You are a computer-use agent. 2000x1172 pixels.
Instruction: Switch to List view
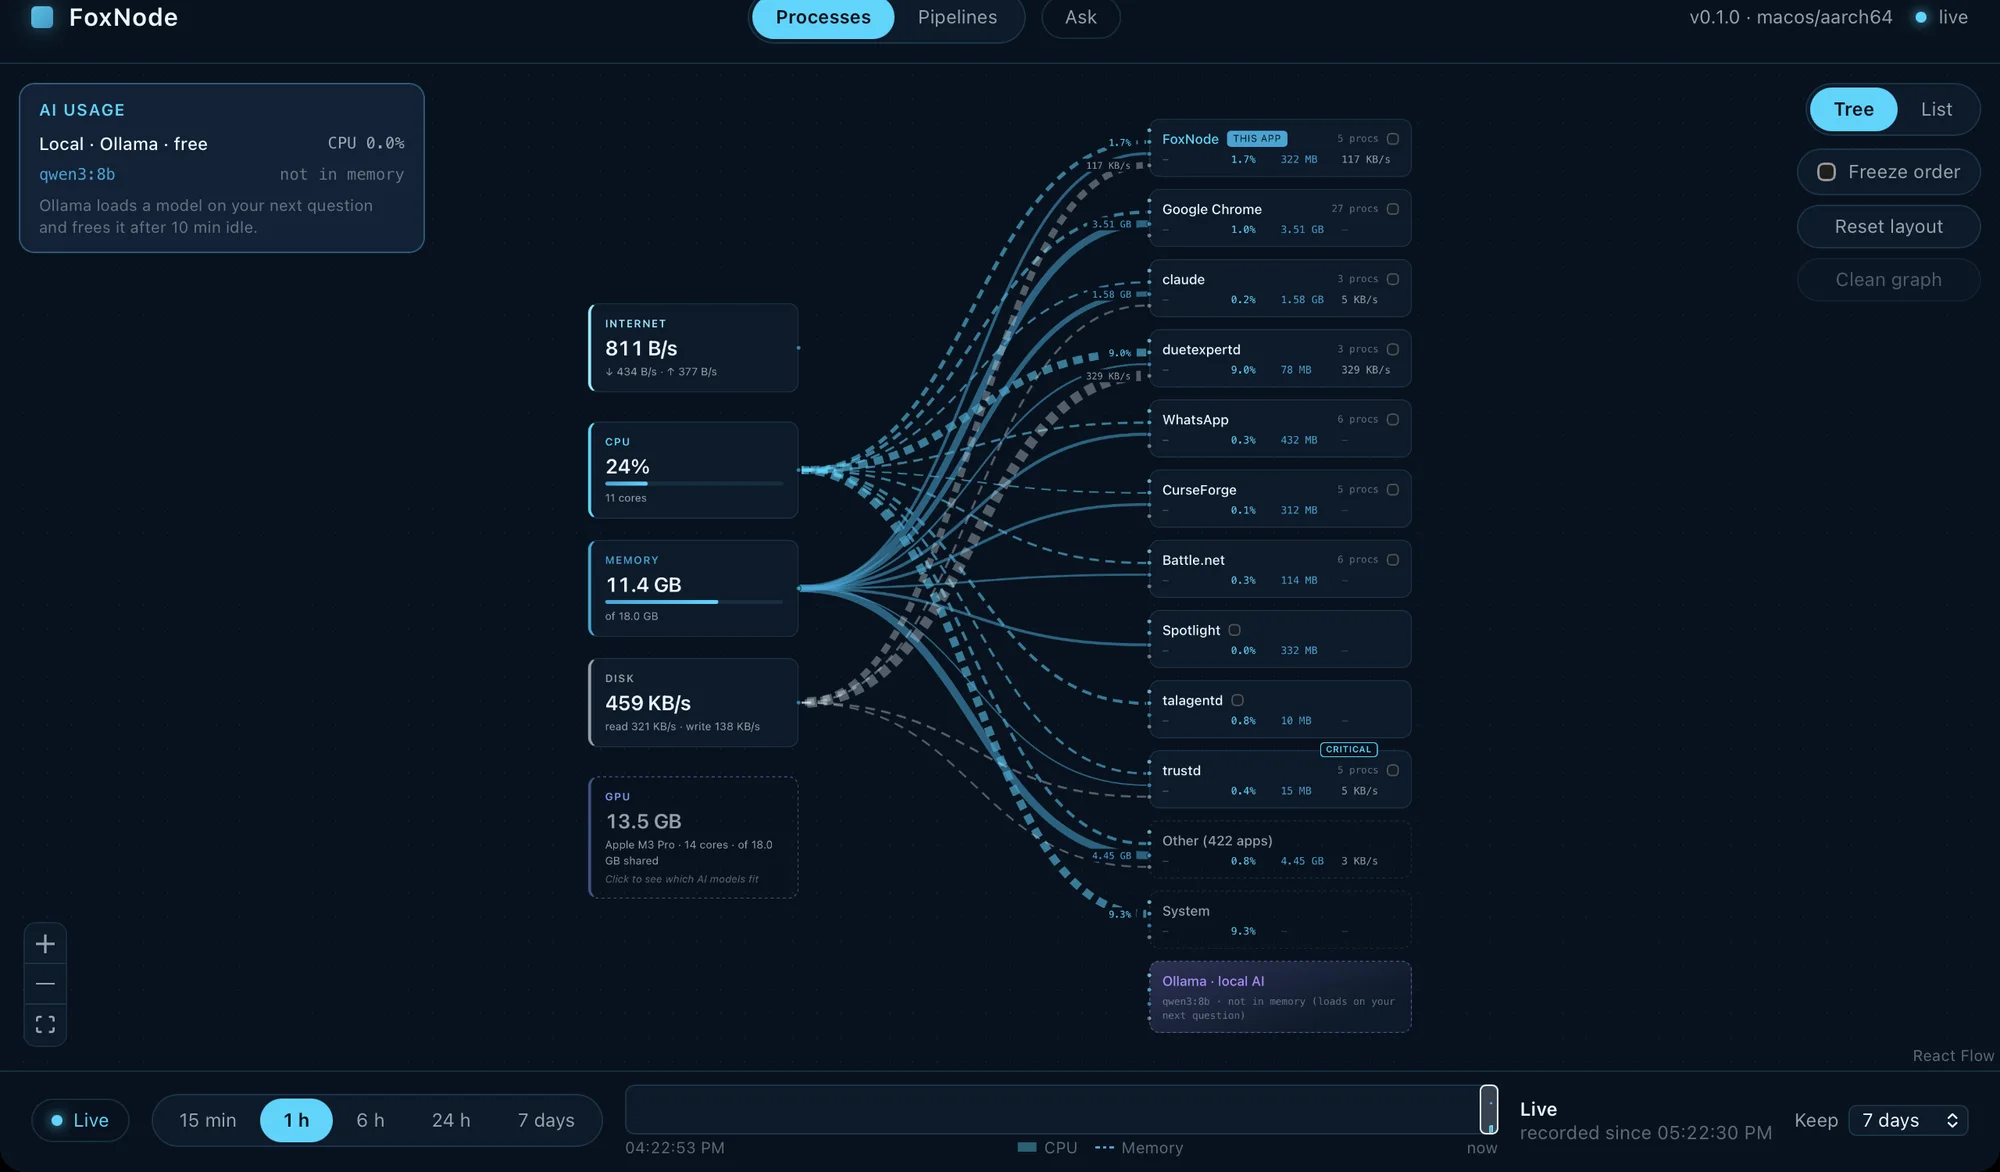coord(1936,109)
